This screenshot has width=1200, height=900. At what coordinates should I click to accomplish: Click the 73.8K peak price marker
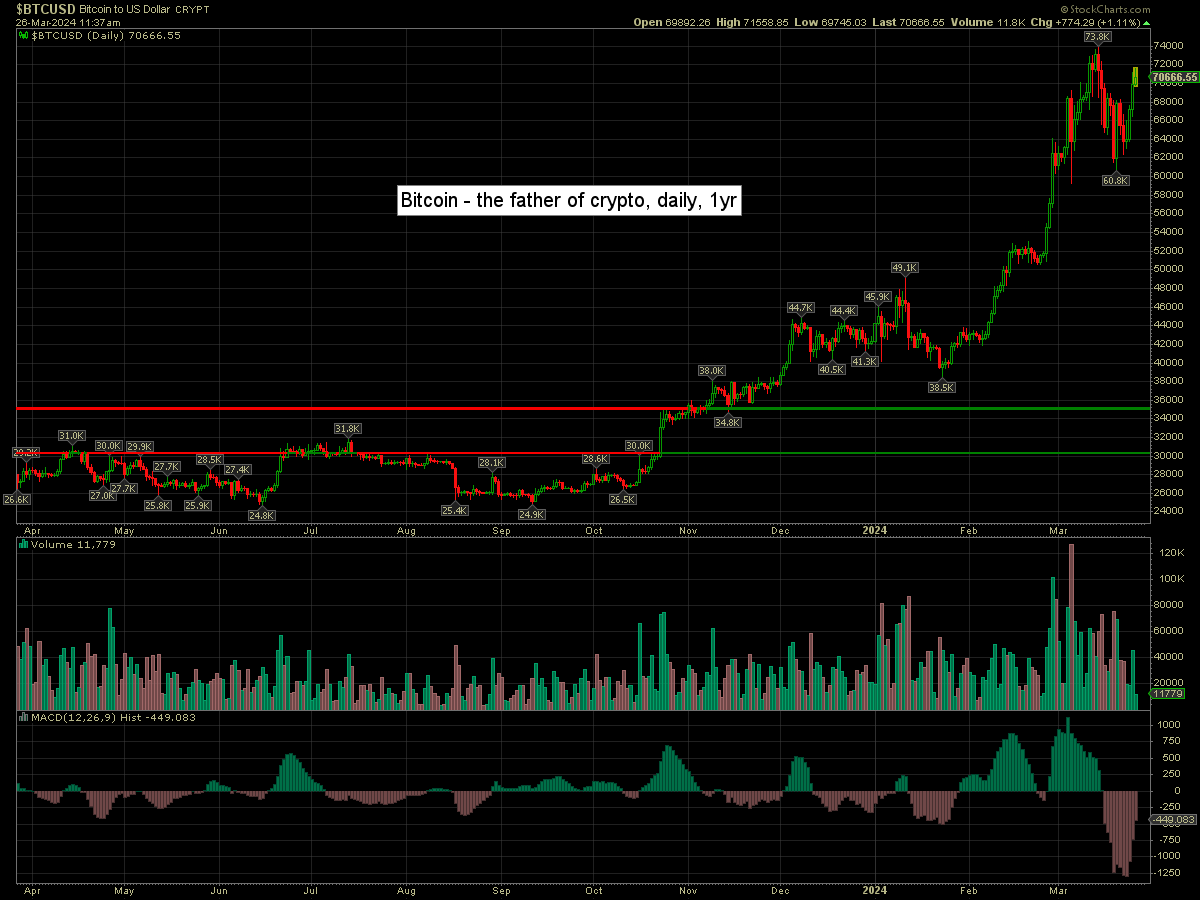pos(1097,37)
